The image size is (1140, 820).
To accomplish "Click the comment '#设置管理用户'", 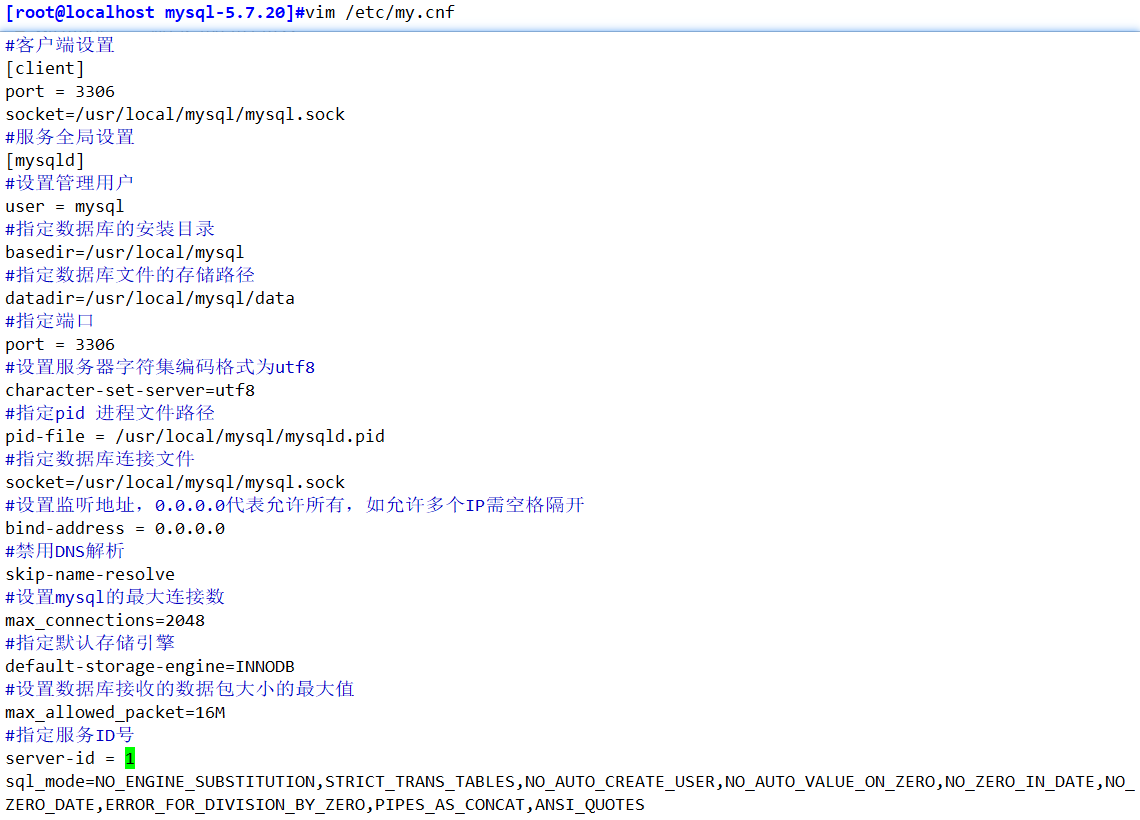I will coord(70,182).
